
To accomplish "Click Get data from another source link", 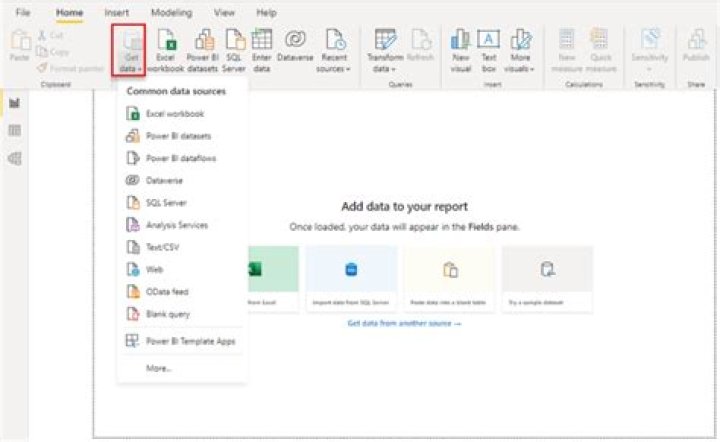I will (404, 323).
